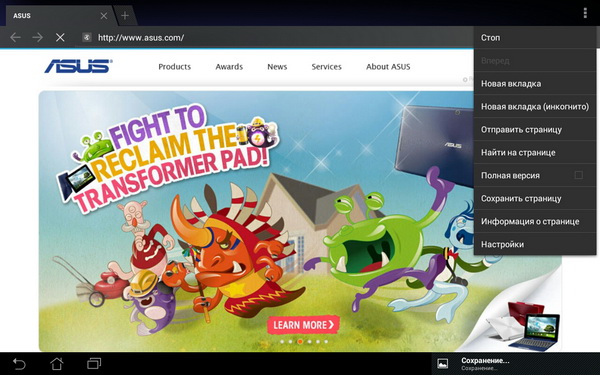
Task: Tap the browser back arrow icon
Action: 15,38
